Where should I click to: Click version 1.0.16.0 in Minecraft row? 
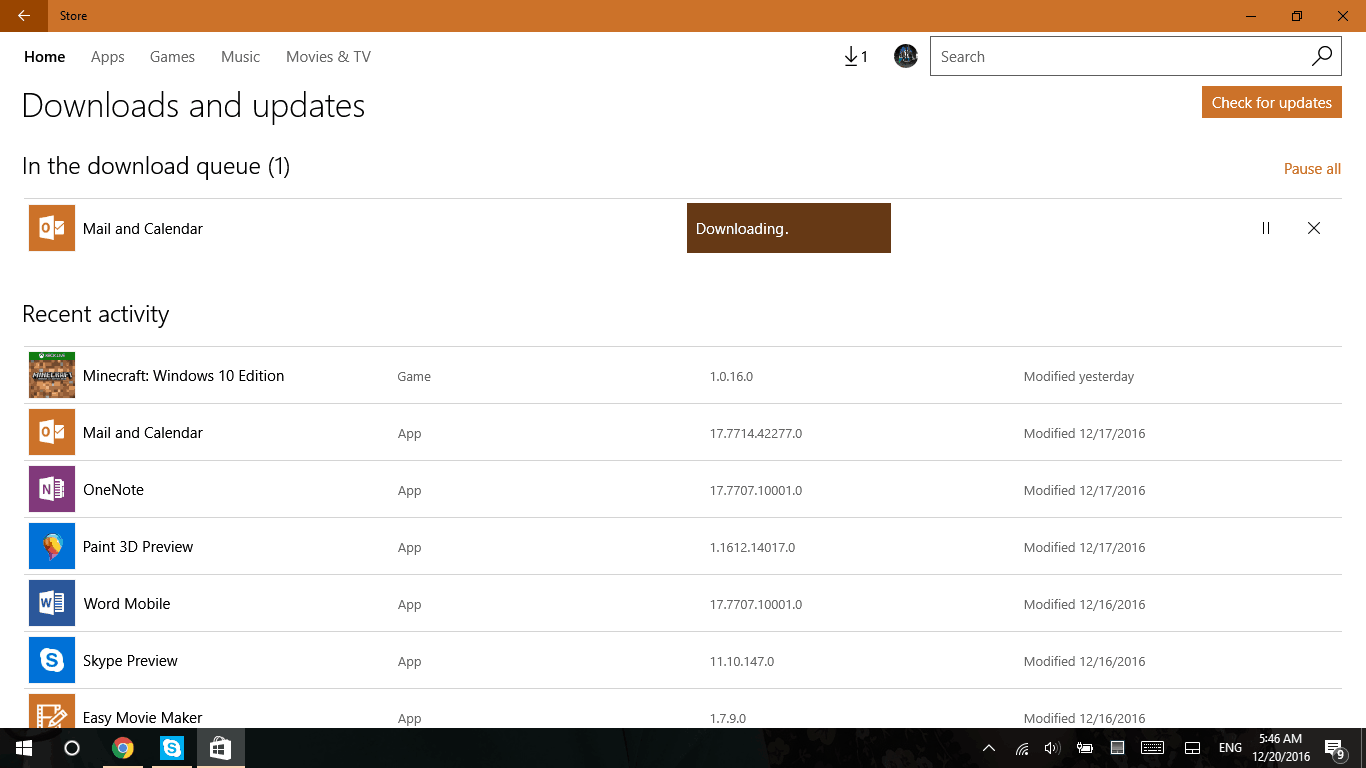coord(731,377)
